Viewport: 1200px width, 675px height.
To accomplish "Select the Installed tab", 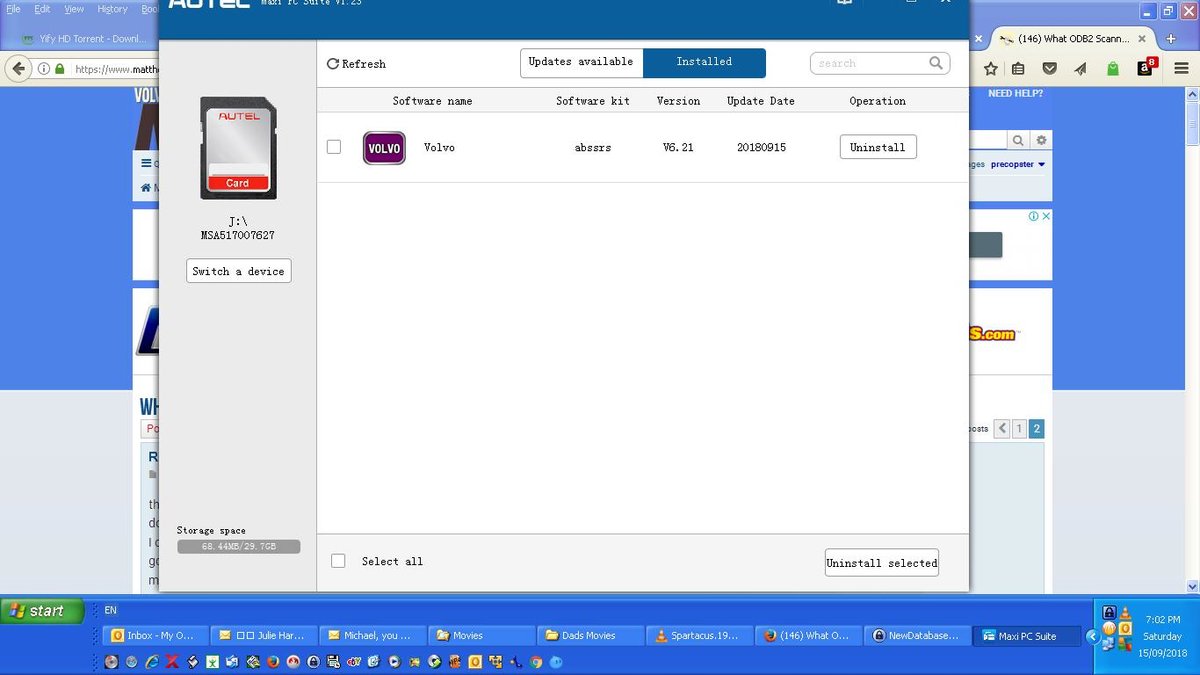I will coord(704,62).
